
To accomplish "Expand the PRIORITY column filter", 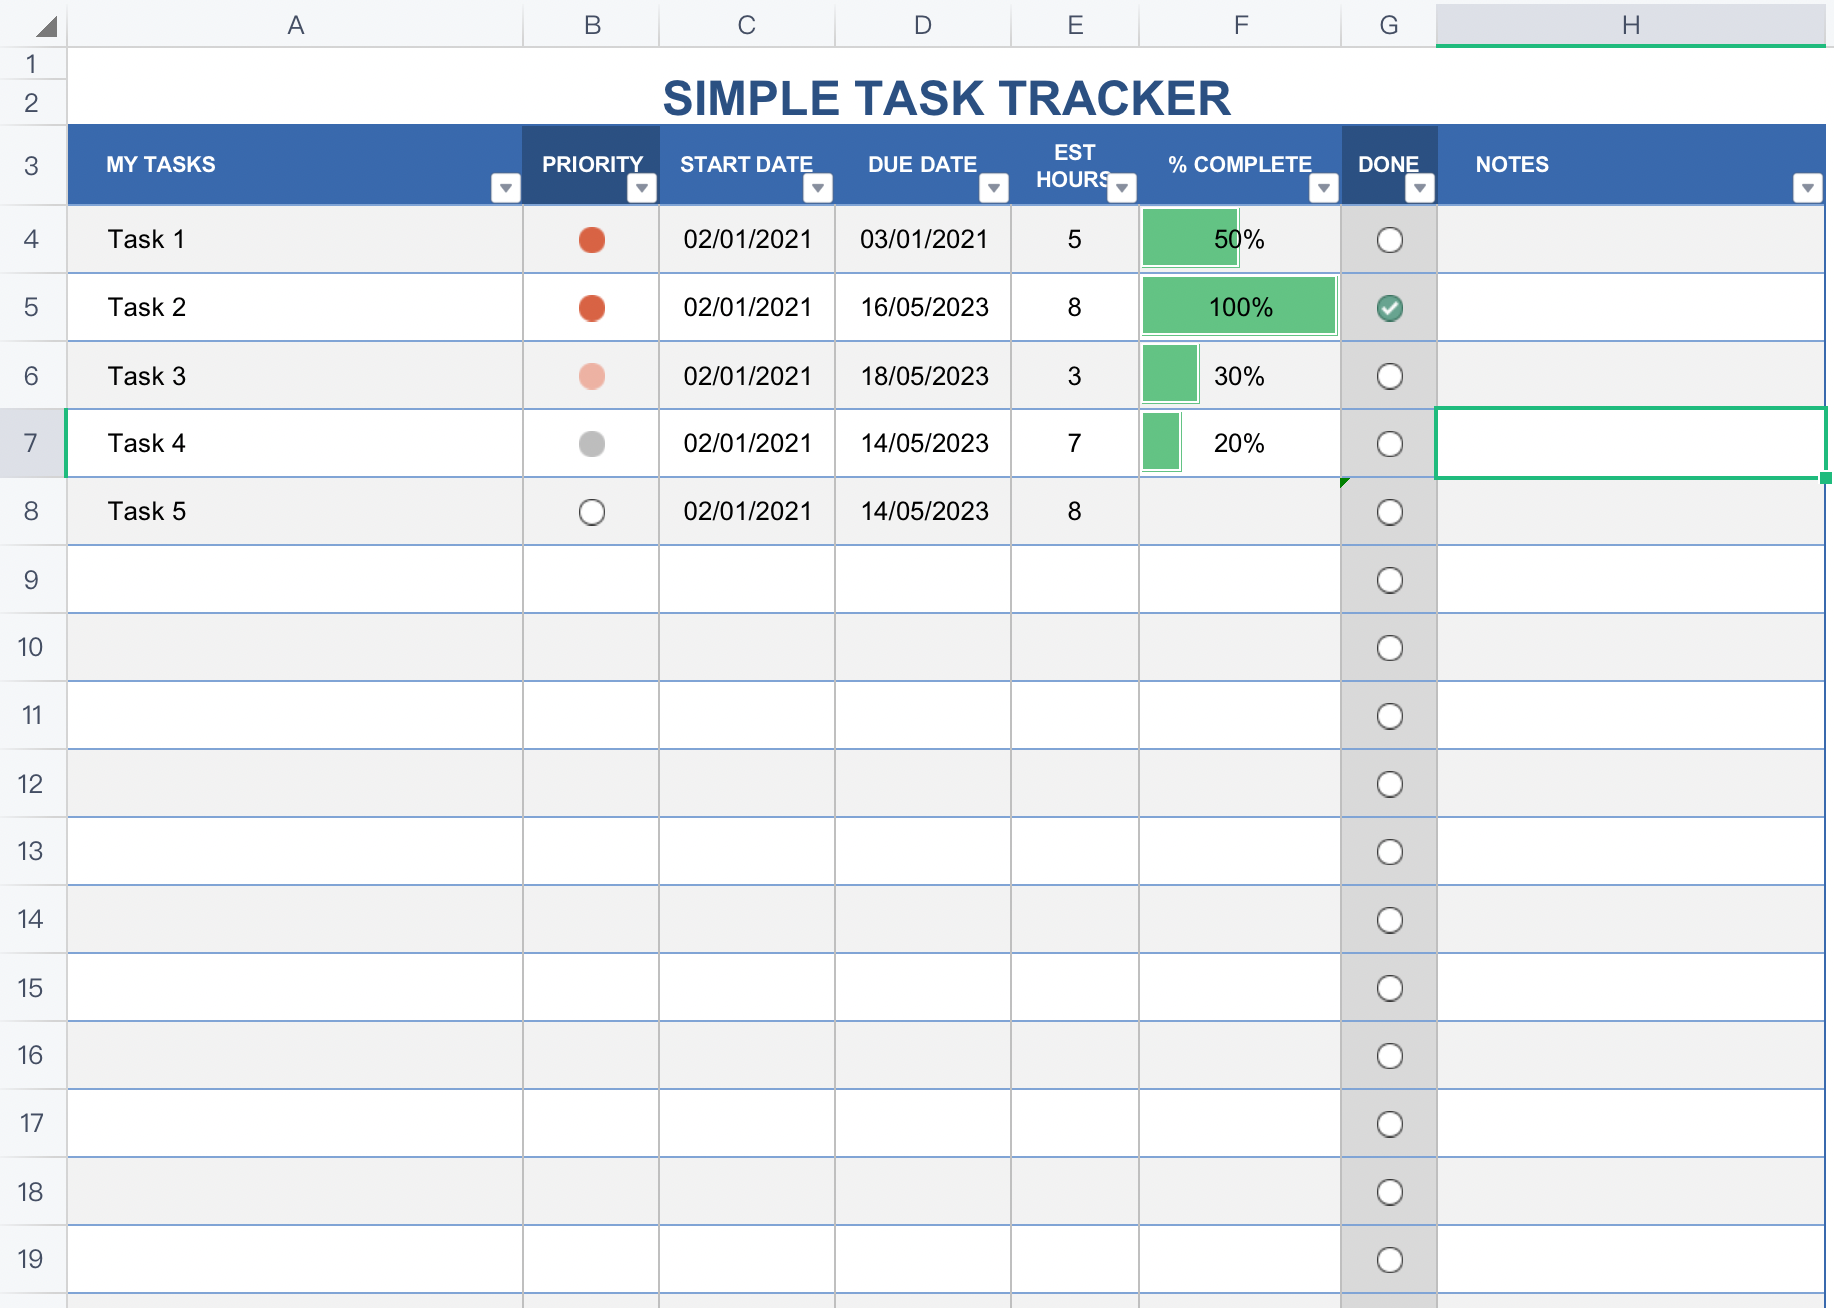I will click(642, 188).
